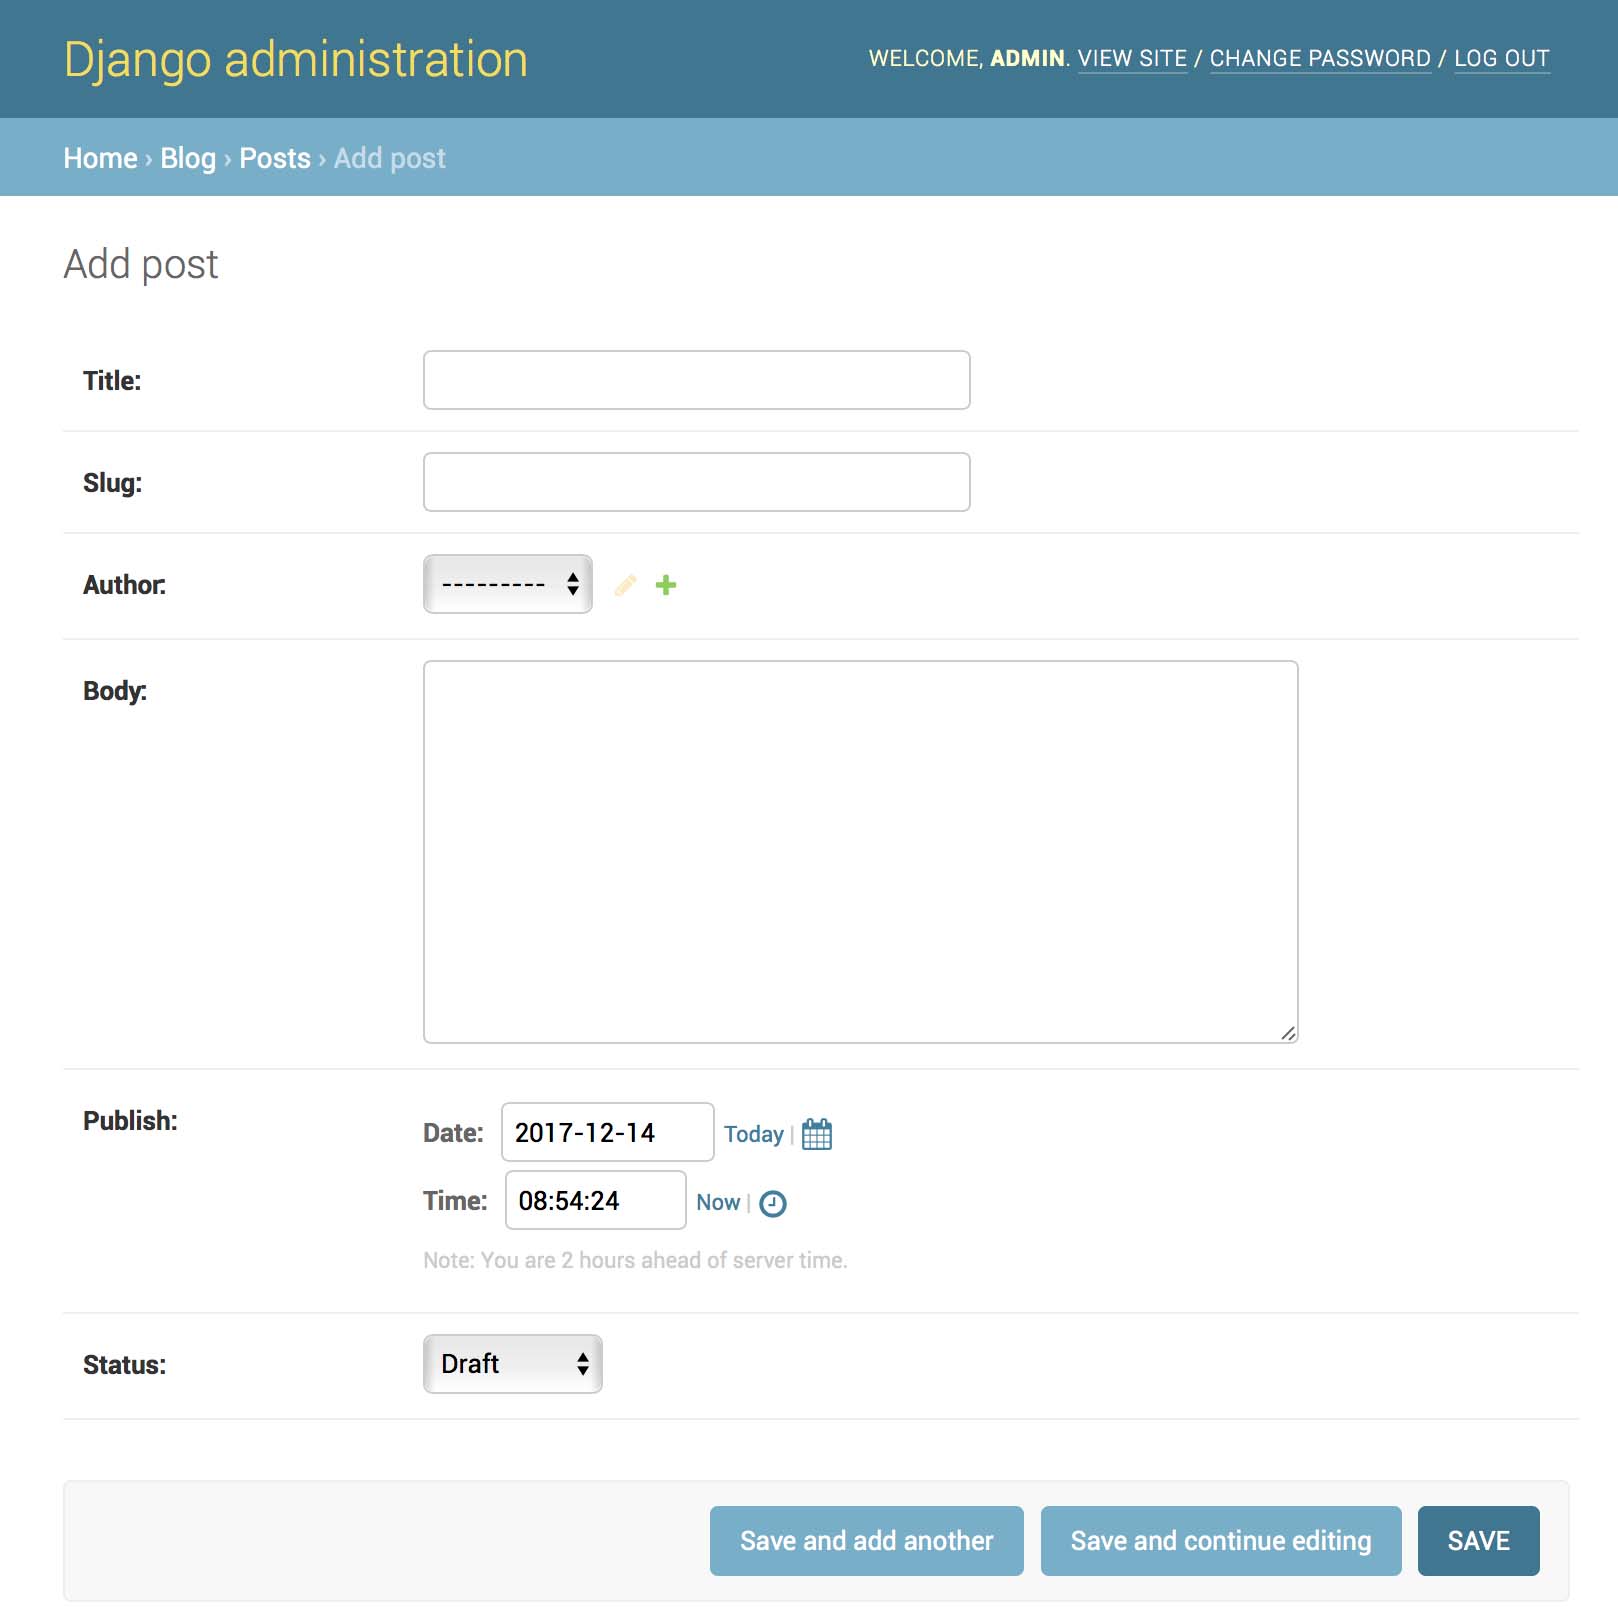Grab the Body textarea resize handle

[x=1288, y=1033]
